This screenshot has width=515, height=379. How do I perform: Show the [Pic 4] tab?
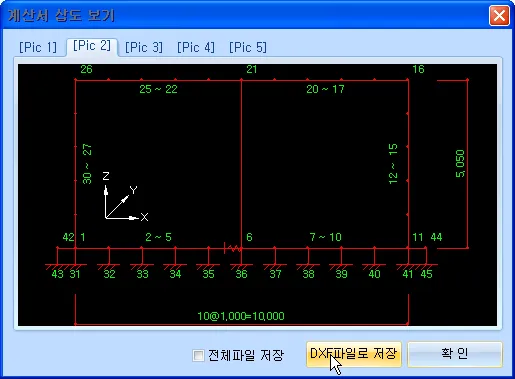pos(196,47)
